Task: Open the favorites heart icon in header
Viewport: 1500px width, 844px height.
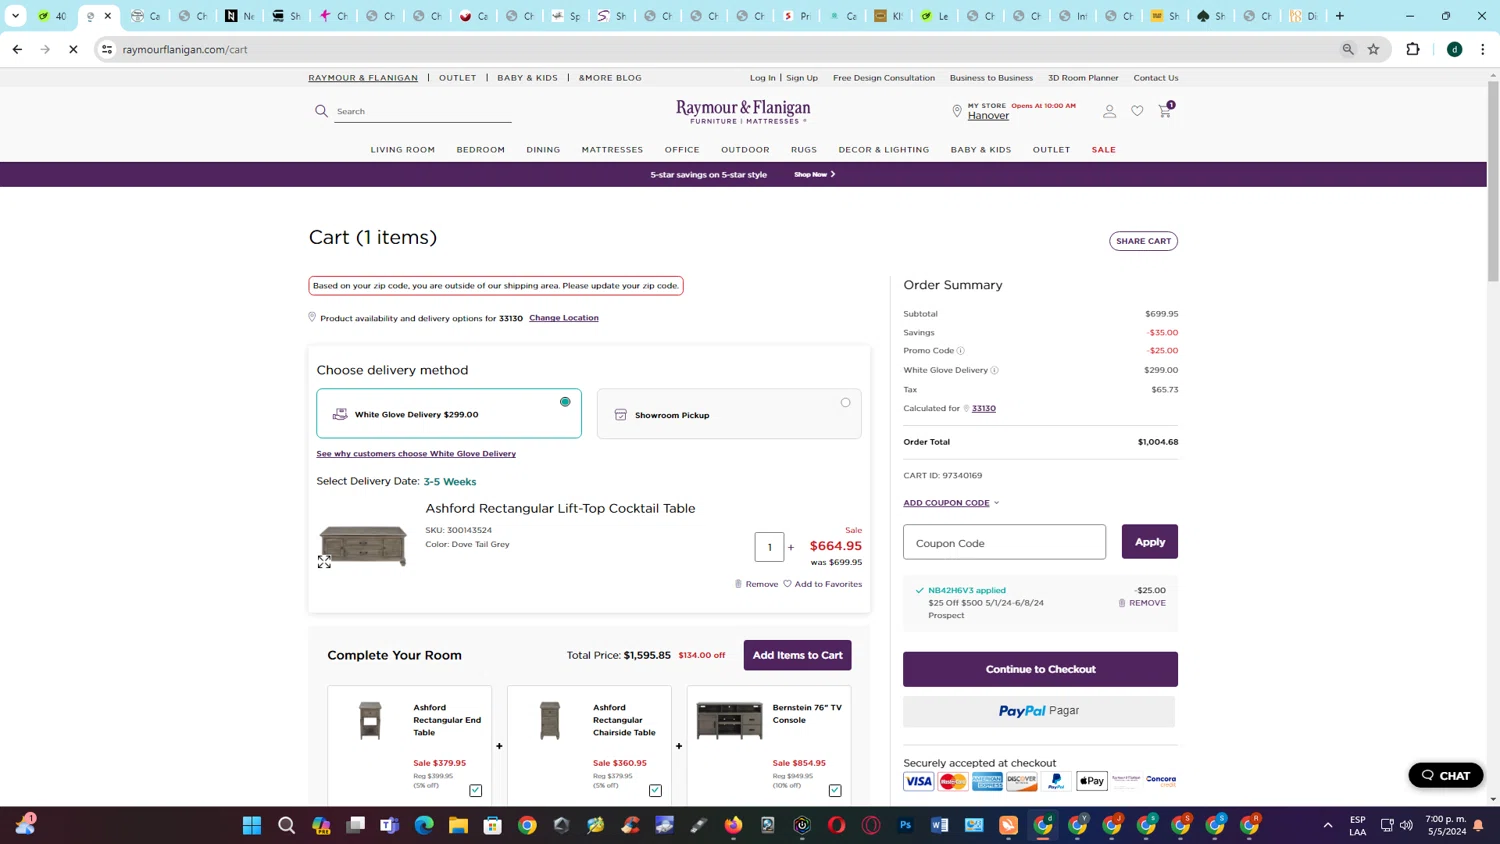Action: tap(1137, 111)
